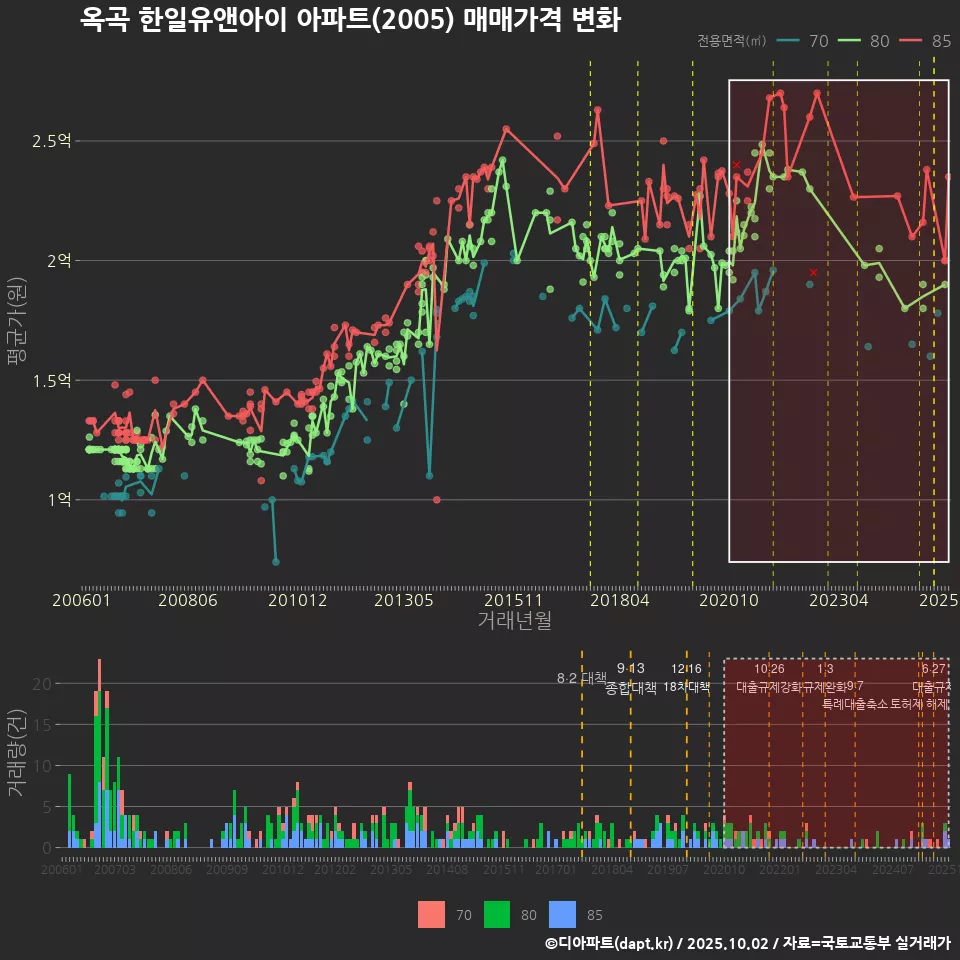Select the isolated red dot at 1억
The image size is (960, 960).
pyautogui.click(x=437, y=500)
